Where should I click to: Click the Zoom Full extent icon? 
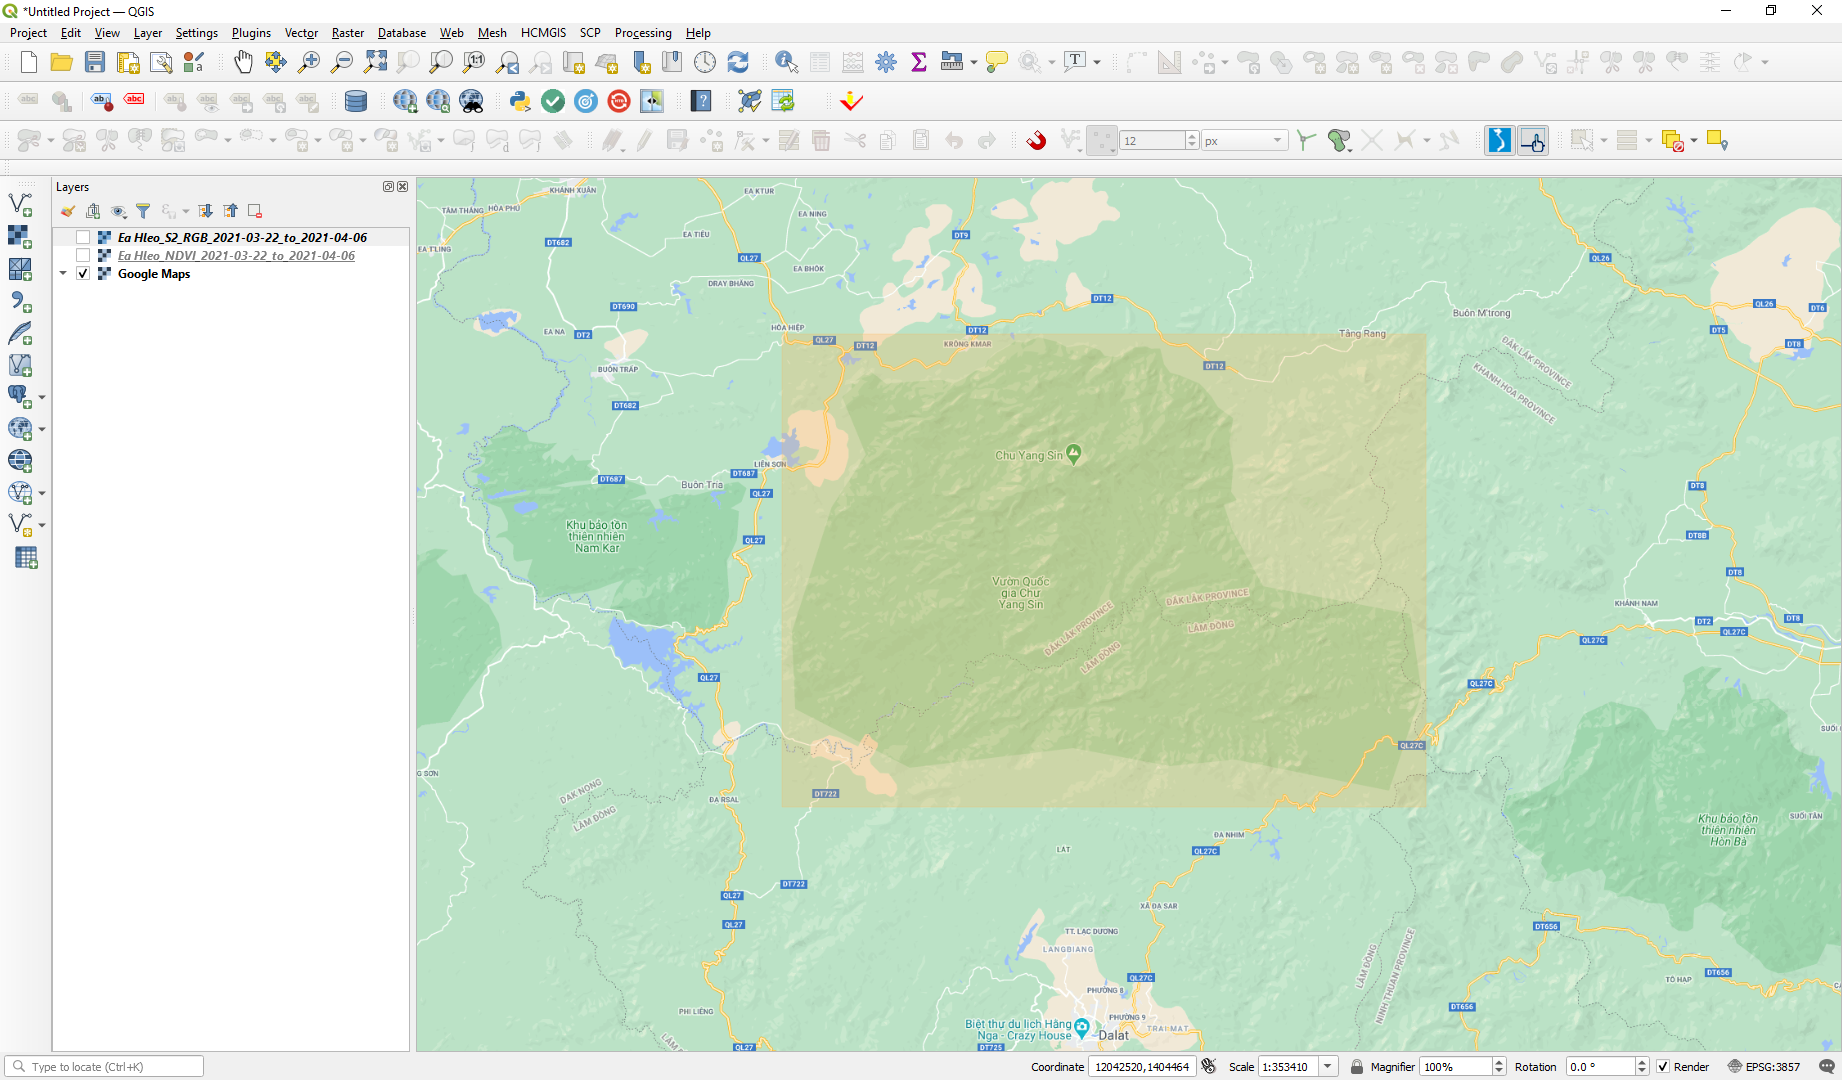tap(375, 62)
